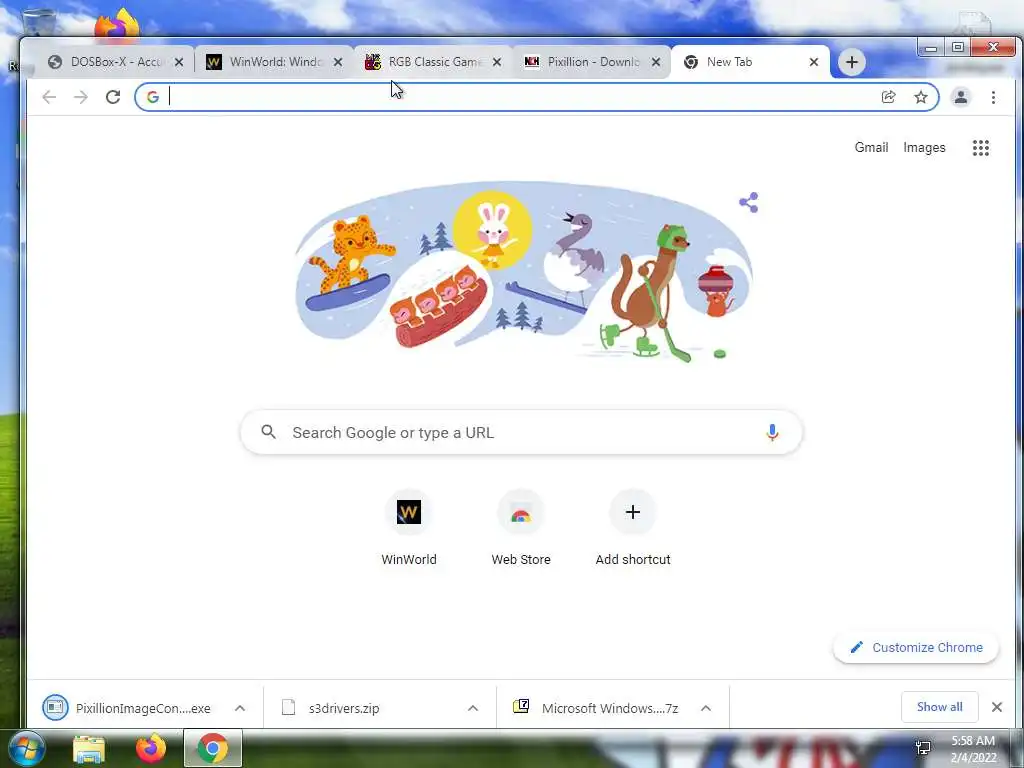The height and width of the screenshot is (768, 1024).
Task: Open the Google apps grid icon
Action: 980,148
